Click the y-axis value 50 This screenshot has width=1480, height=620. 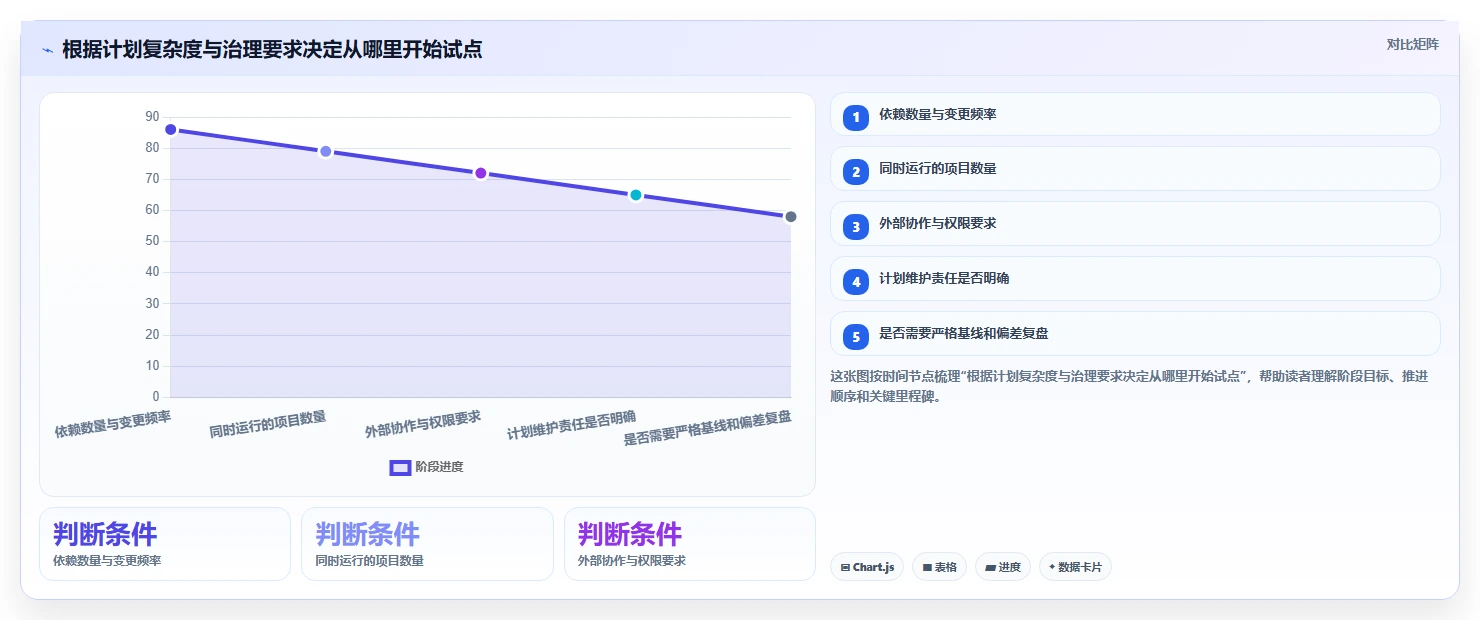[152, 241]
